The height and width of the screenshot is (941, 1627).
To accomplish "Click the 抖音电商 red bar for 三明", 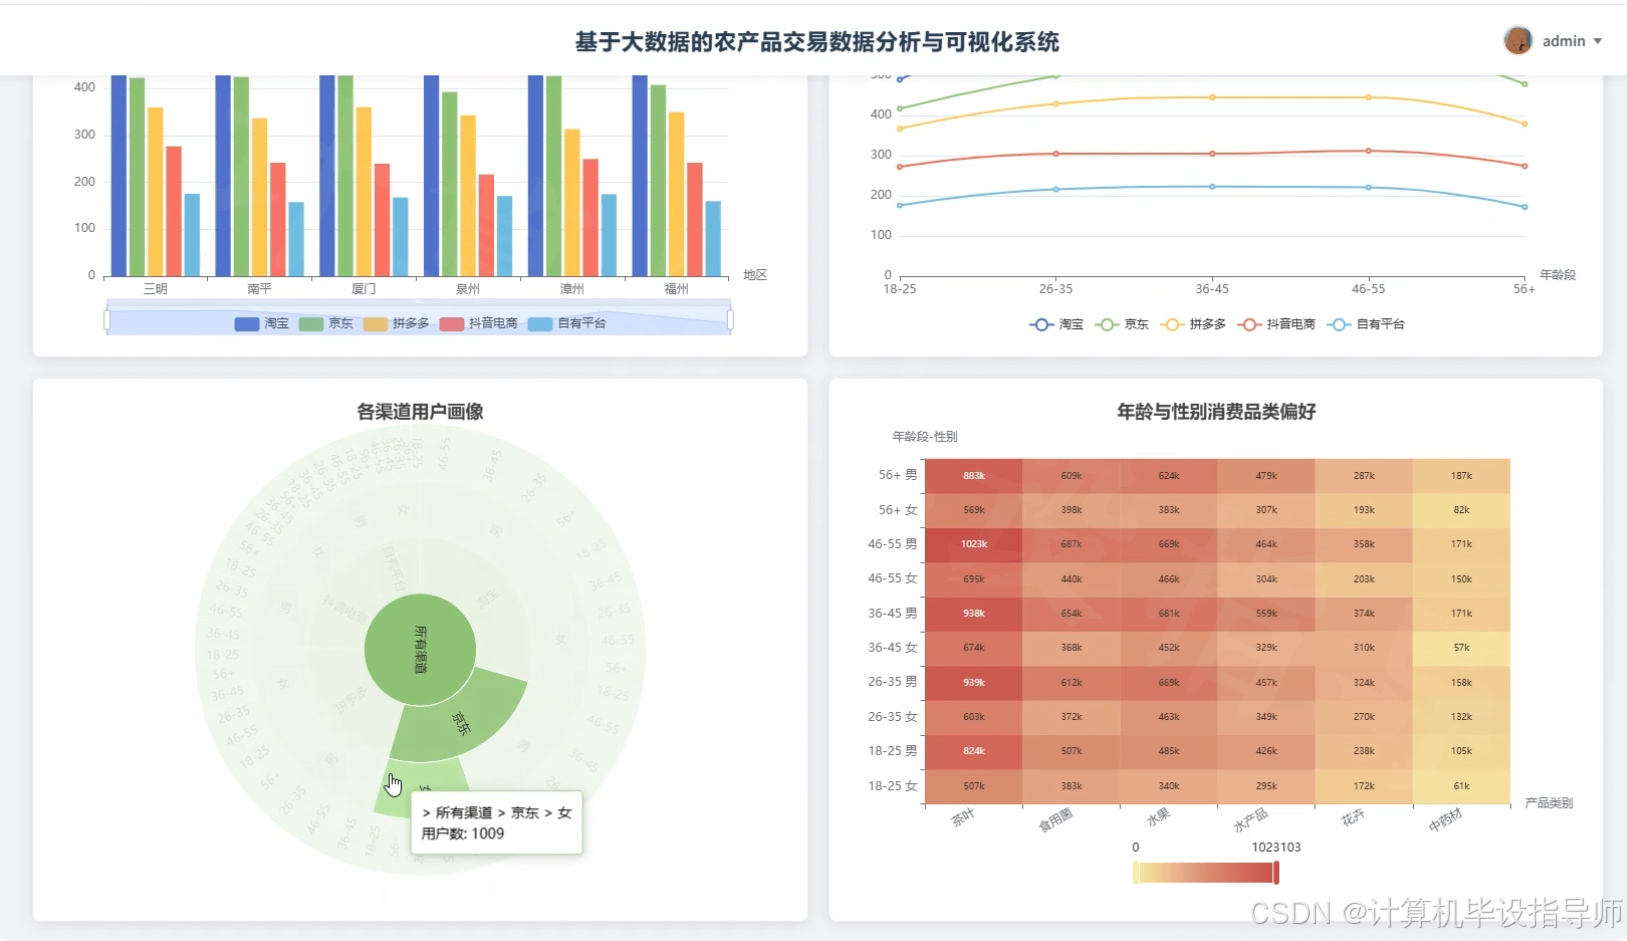I will click(174, 211).
